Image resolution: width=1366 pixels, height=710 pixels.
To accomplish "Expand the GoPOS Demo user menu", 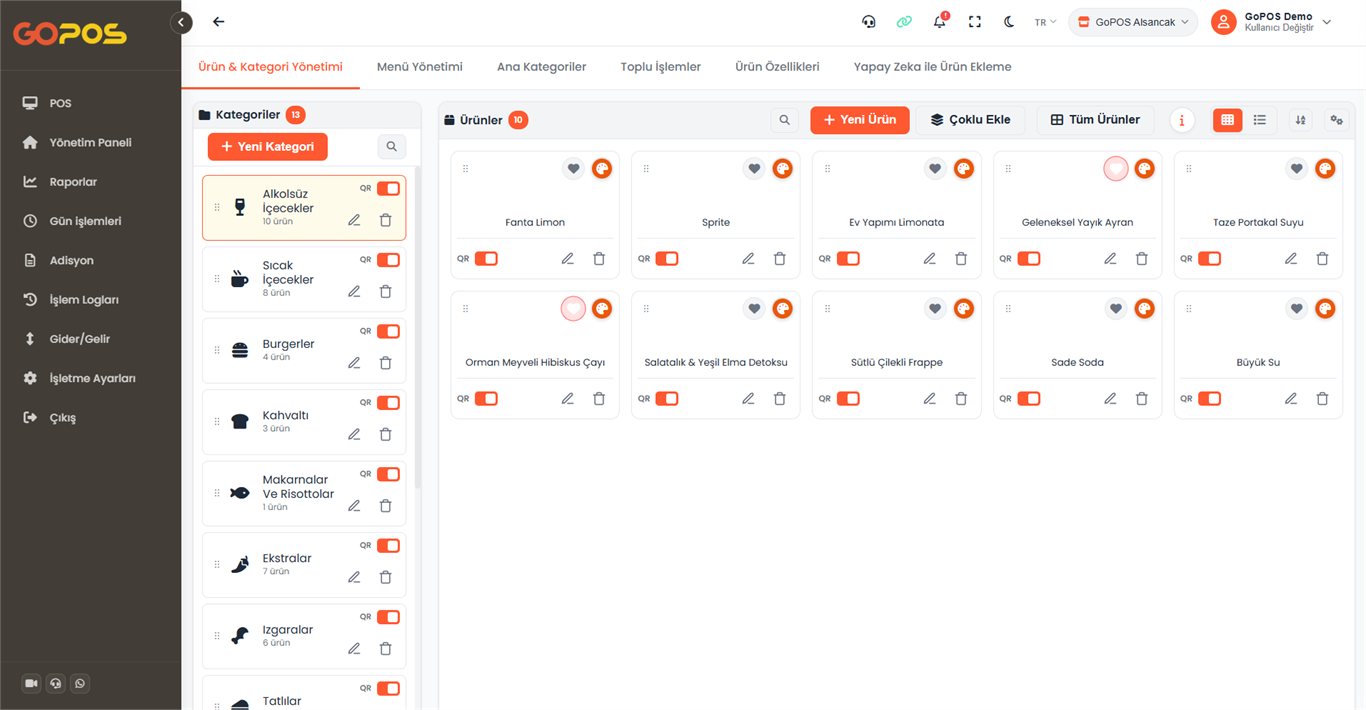I will tap(1272, 22).
